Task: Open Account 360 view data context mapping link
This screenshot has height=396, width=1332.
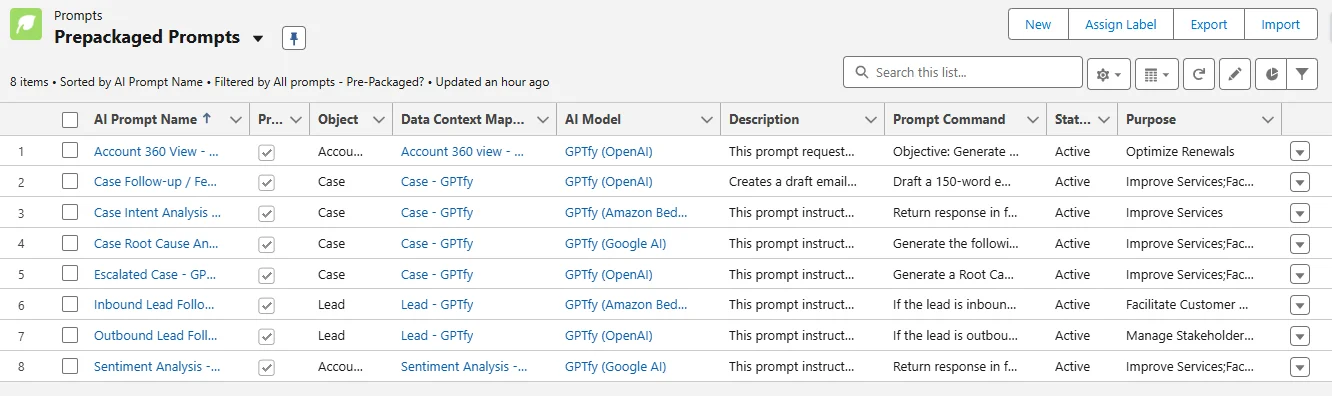Action: [x=463, y=152]
